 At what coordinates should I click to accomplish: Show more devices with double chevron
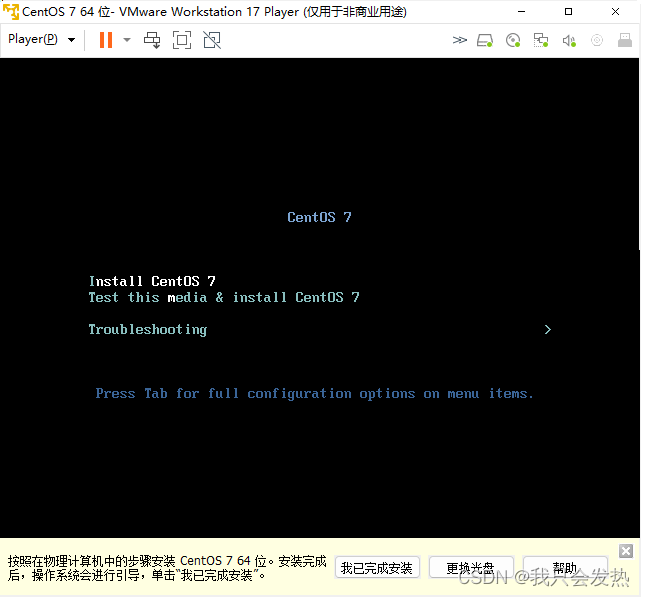[459, 40]
